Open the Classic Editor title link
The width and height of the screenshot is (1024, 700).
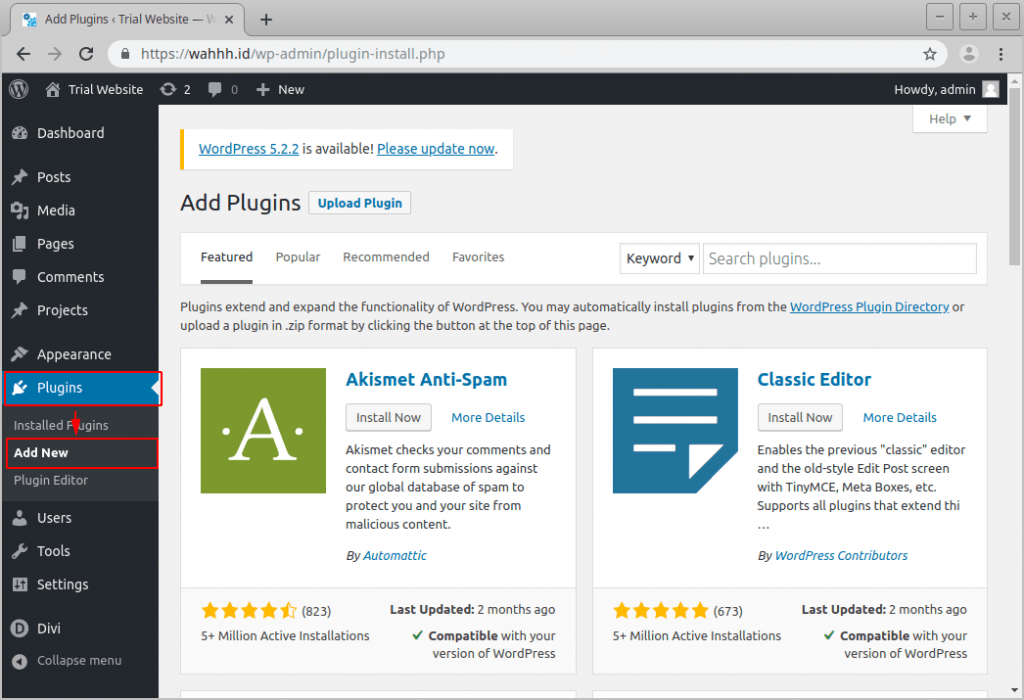(814, 379)
